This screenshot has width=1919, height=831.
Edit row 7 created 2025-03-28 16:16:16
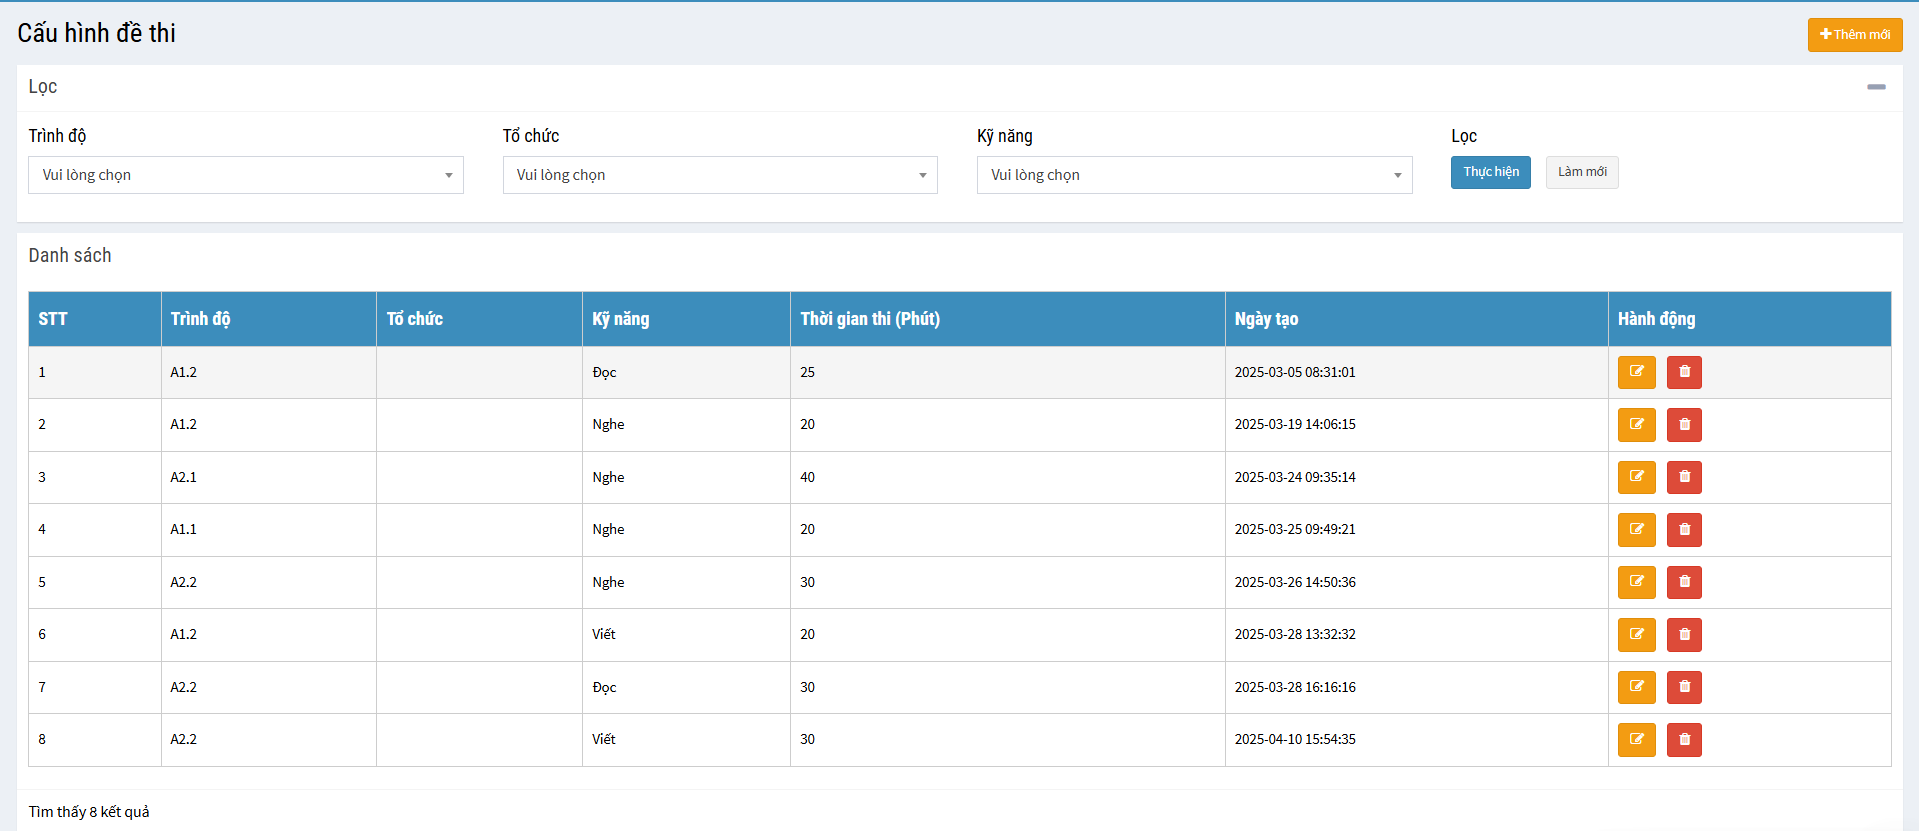(x=1636, y=687)
